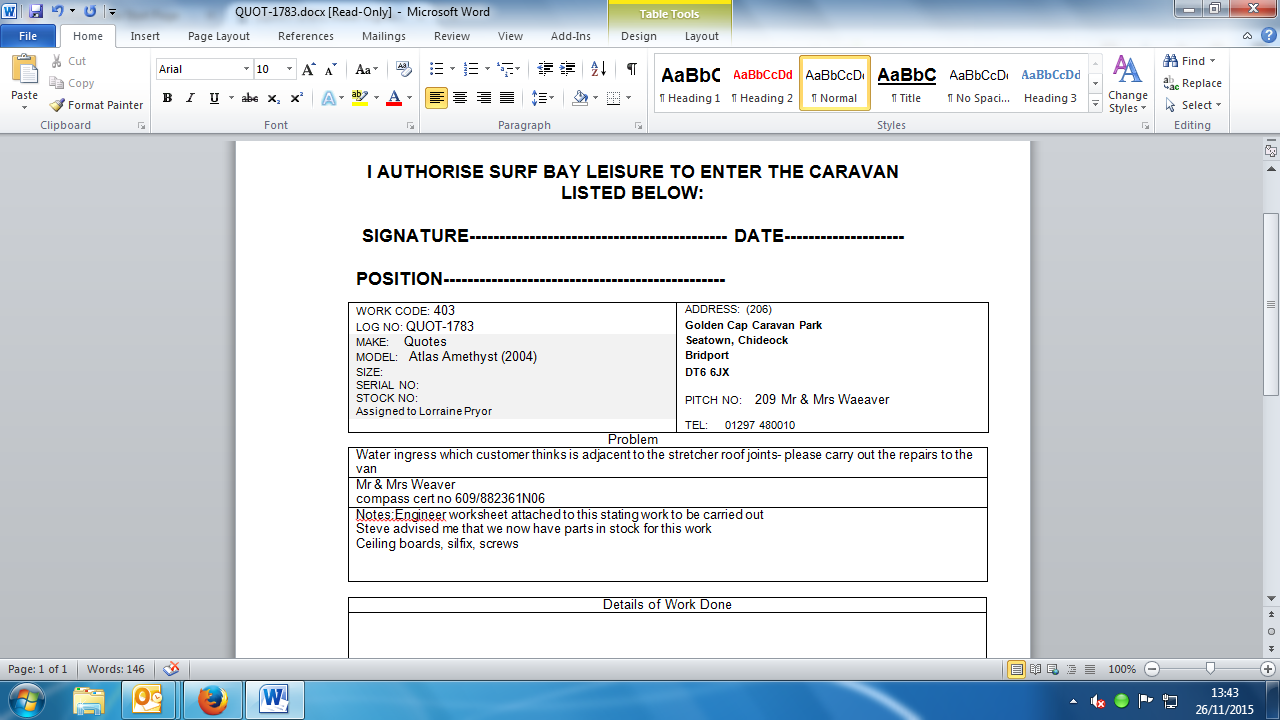Toggle Bold formatting

point(167,98)
